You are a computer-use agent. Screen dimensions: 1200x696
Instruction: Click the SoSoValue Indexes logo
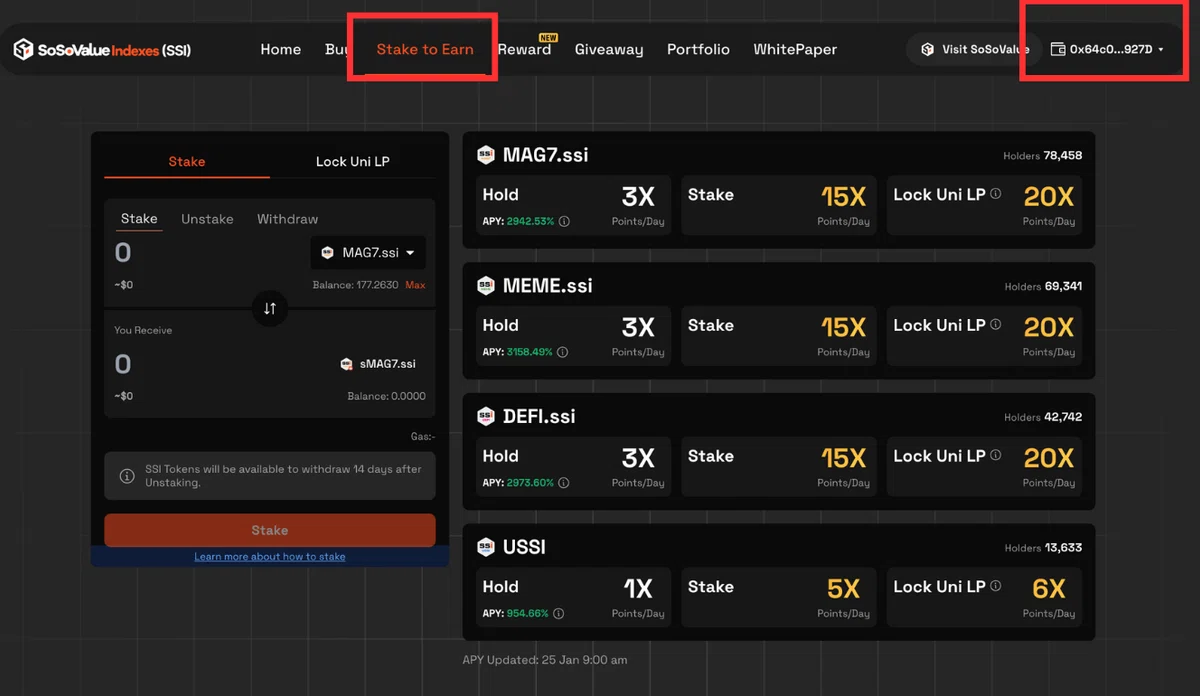pos(102,49)
